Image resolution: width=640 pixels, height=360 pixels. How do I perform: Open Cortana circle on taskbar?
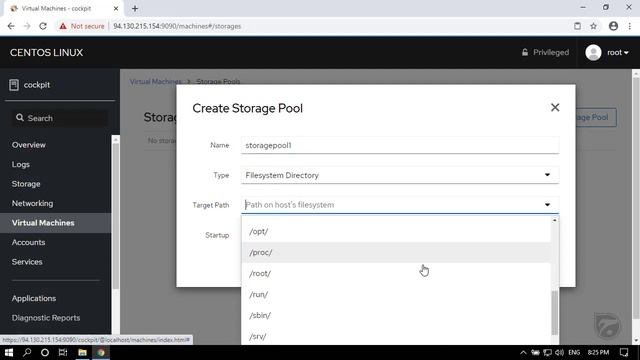45,352
